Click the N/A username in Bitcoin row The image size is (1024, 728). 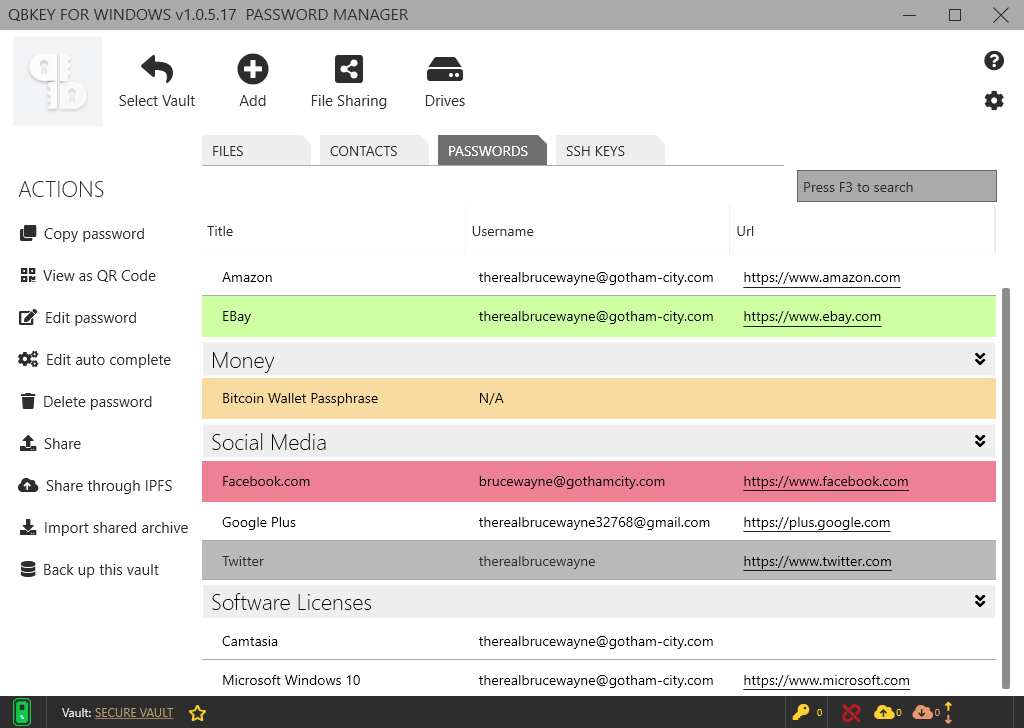[491, 398]
